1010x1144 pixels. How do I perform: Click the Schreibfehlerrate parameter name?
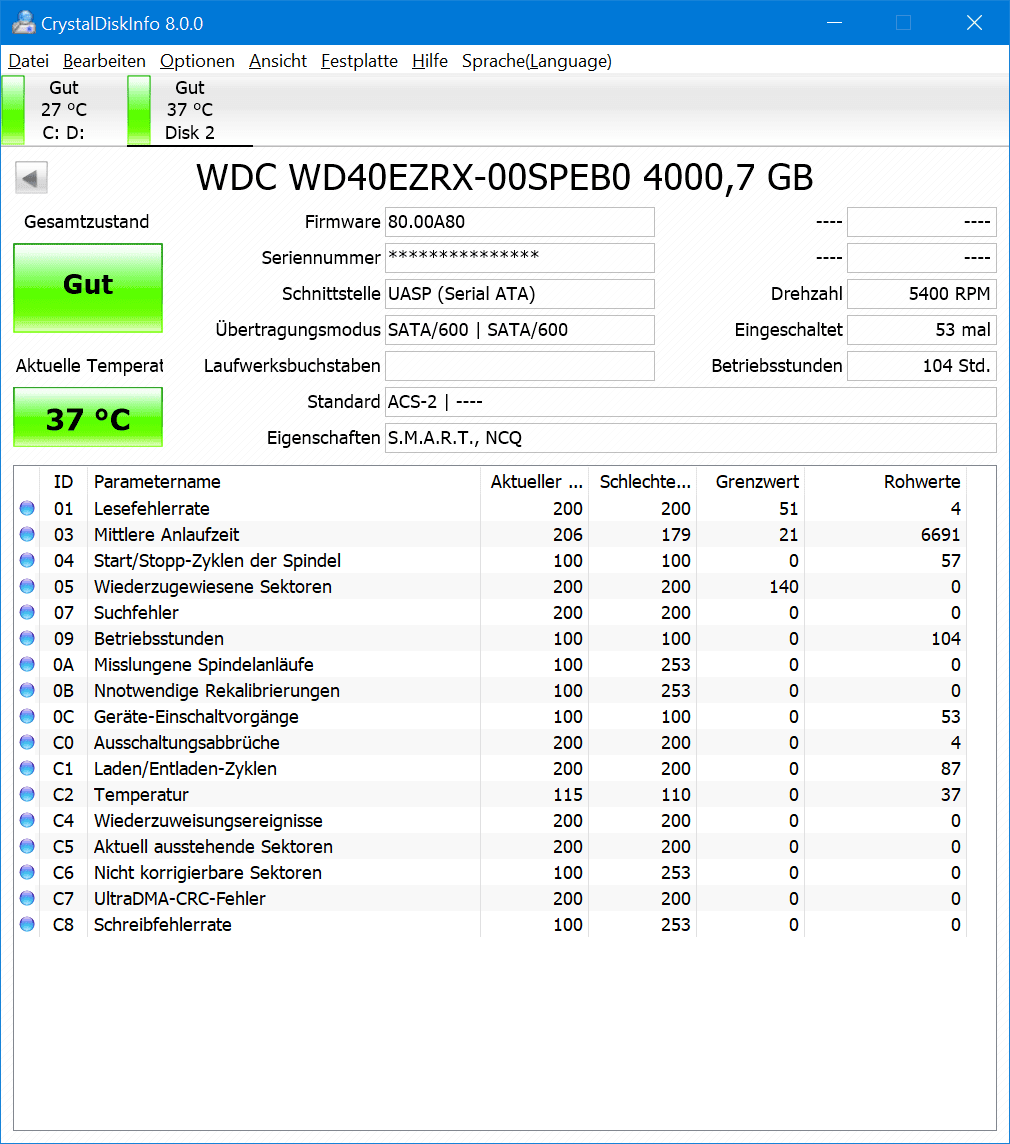(x=163, y=924)
